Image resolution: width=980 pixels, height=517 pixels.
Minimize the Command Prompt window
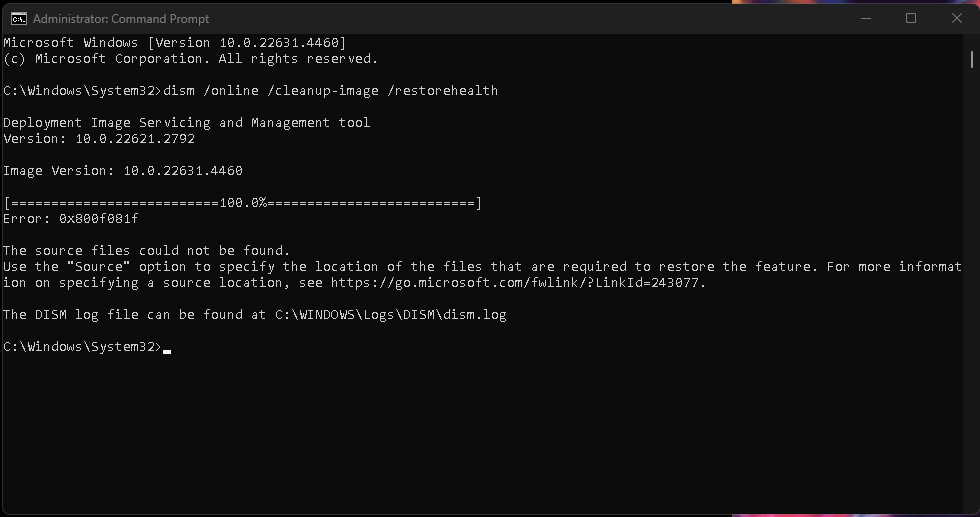point(866,19)
